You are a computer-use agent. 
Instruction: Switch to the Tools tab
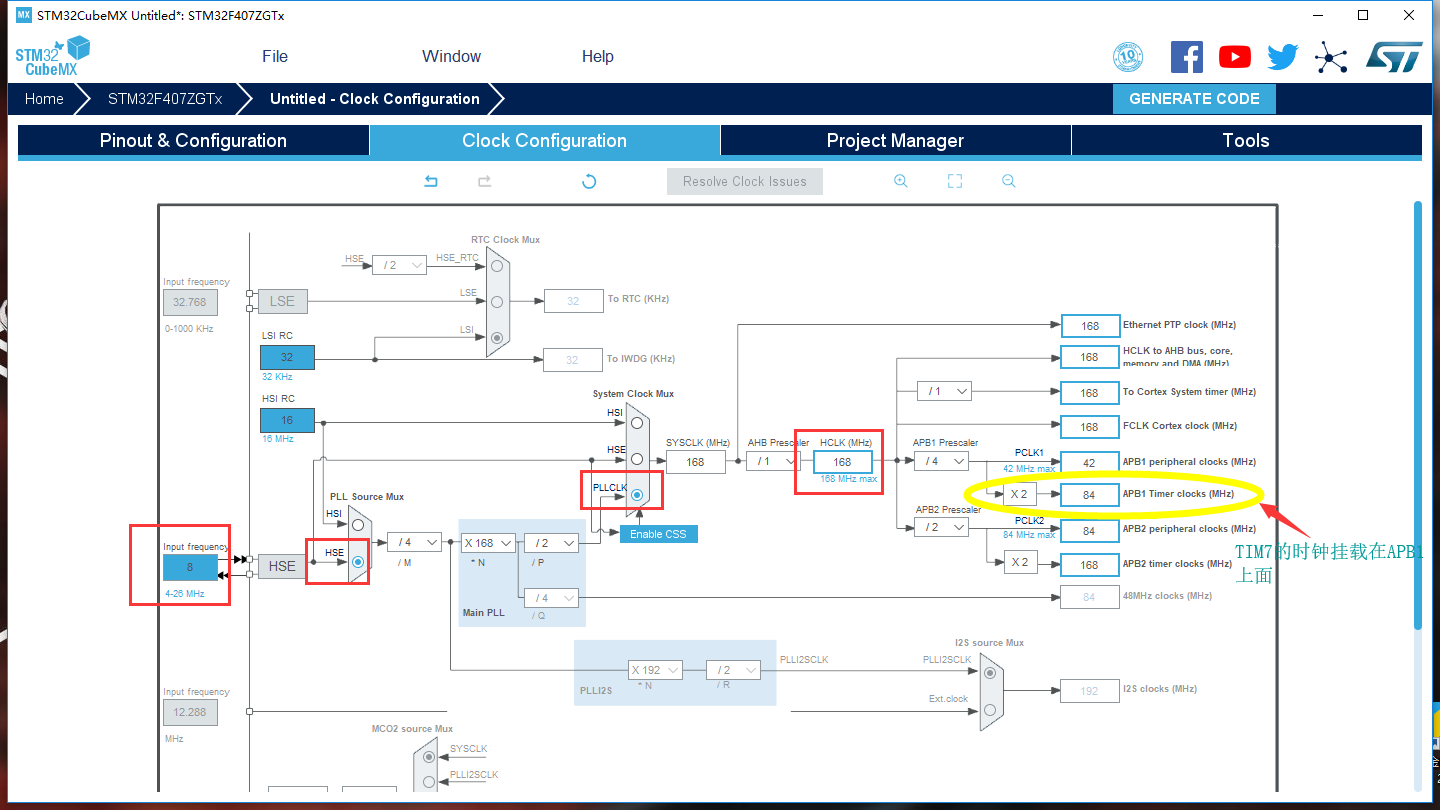tap(1246, 140)
